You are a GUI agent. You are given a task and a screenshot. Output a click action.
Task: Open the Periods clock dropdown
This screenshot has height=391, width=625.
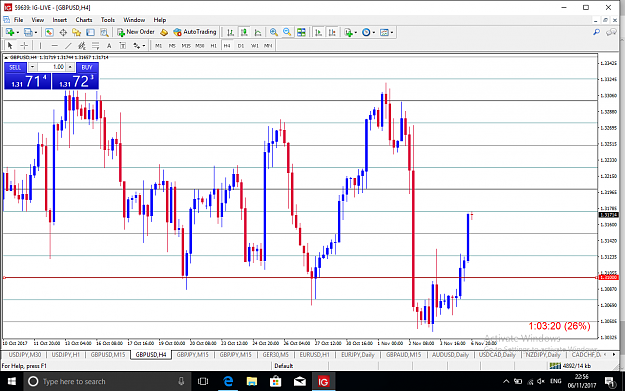click(368, 32)
